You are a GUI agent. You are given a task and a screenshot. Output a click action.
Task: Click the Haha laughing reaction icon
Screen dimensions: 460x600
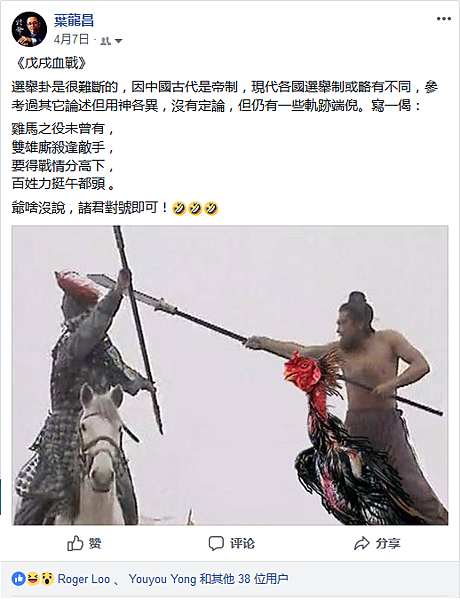[x=33, y=579]
